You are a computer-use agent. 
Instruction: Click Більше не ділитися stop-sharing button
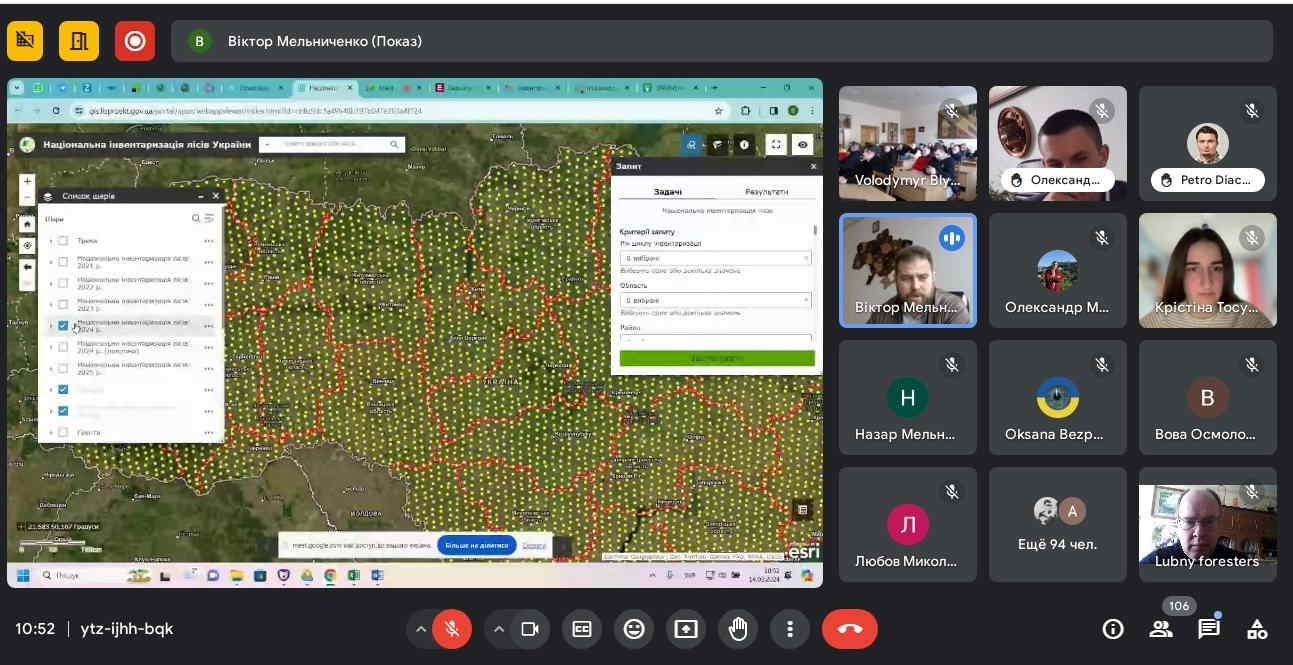(x=476, y=545)
